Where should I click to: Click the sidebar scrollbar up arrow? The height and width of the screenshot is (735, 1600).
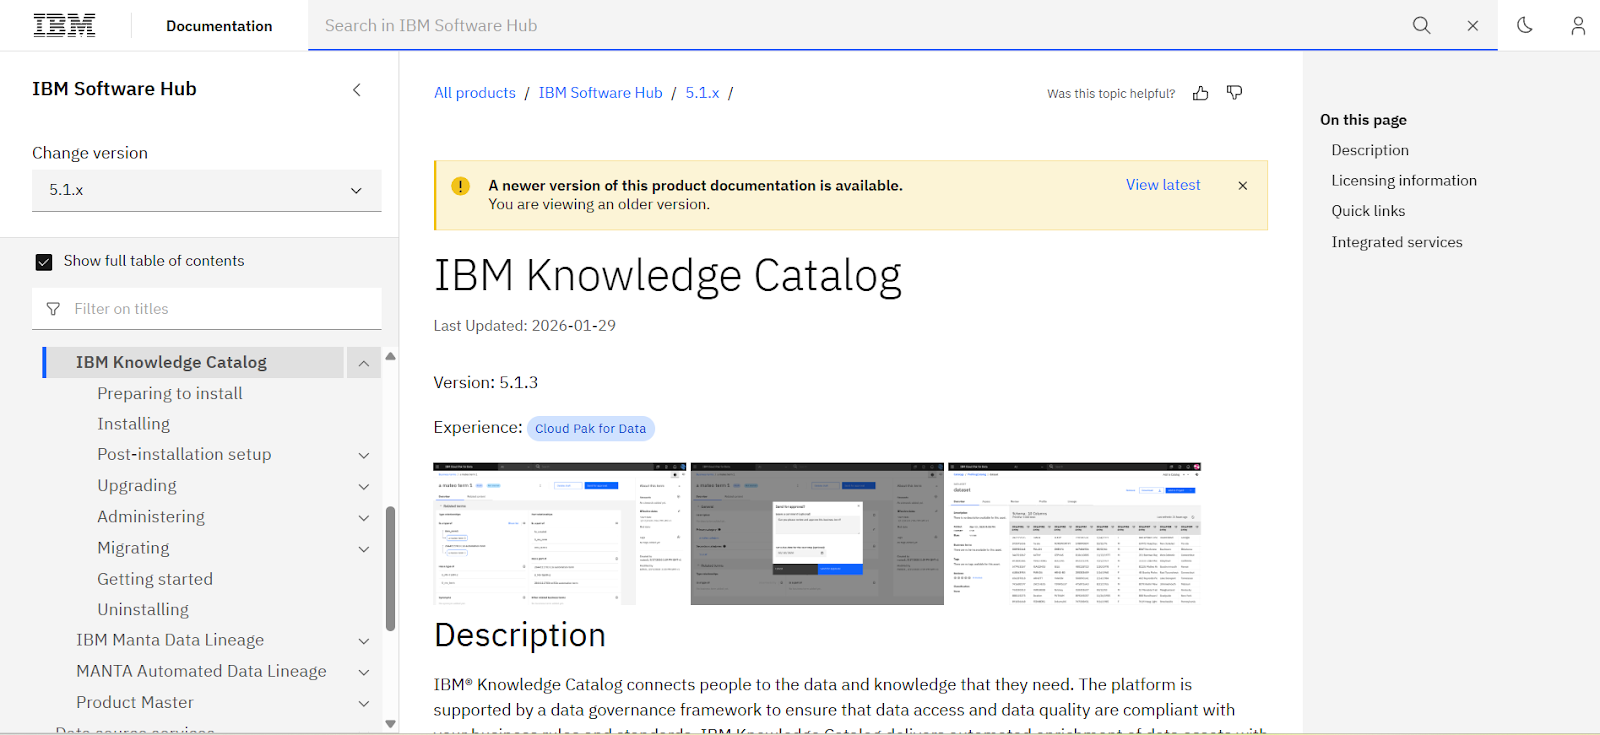point(390,356)
